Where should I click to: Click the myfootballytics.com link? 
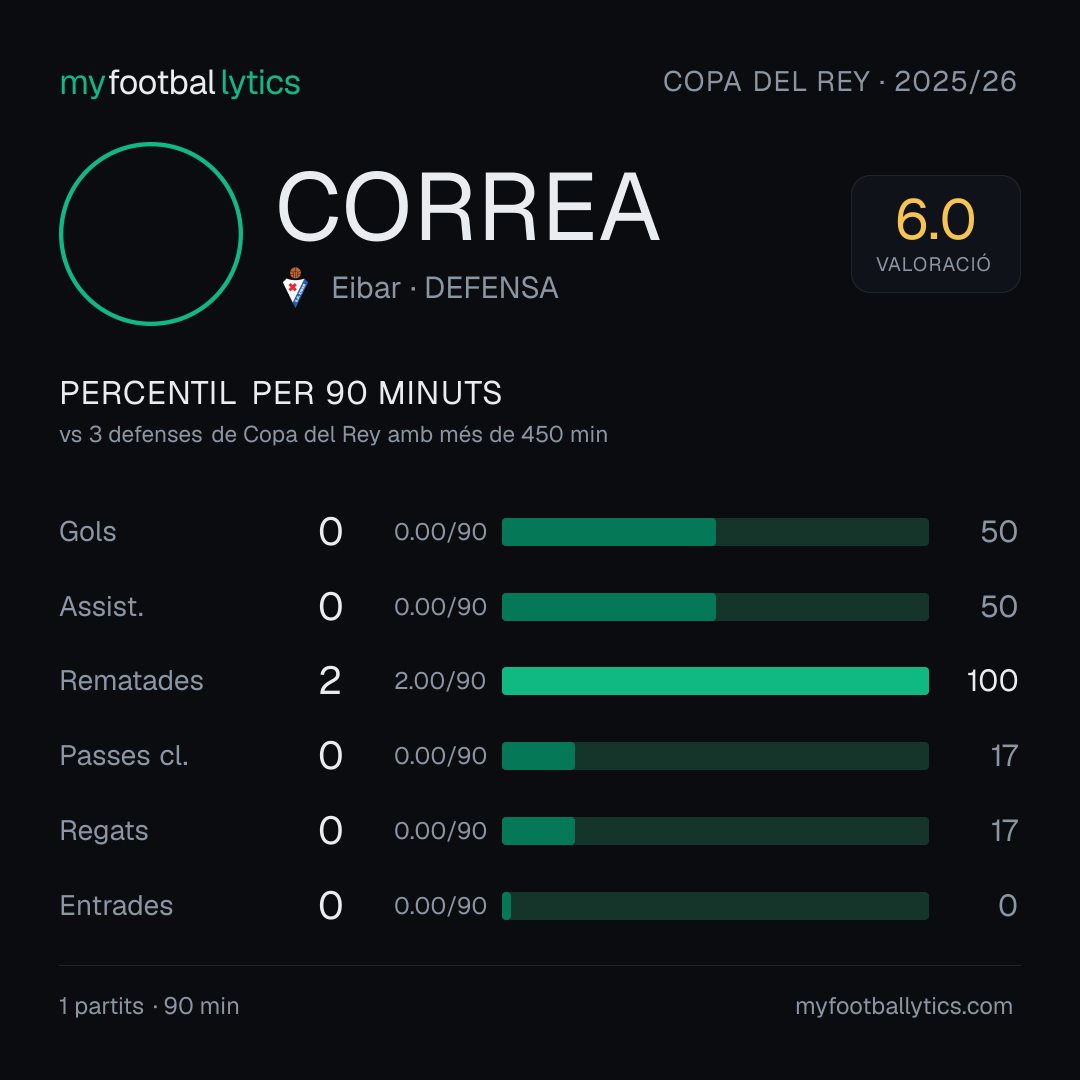pyautogui.click(x=904, y=1006)
